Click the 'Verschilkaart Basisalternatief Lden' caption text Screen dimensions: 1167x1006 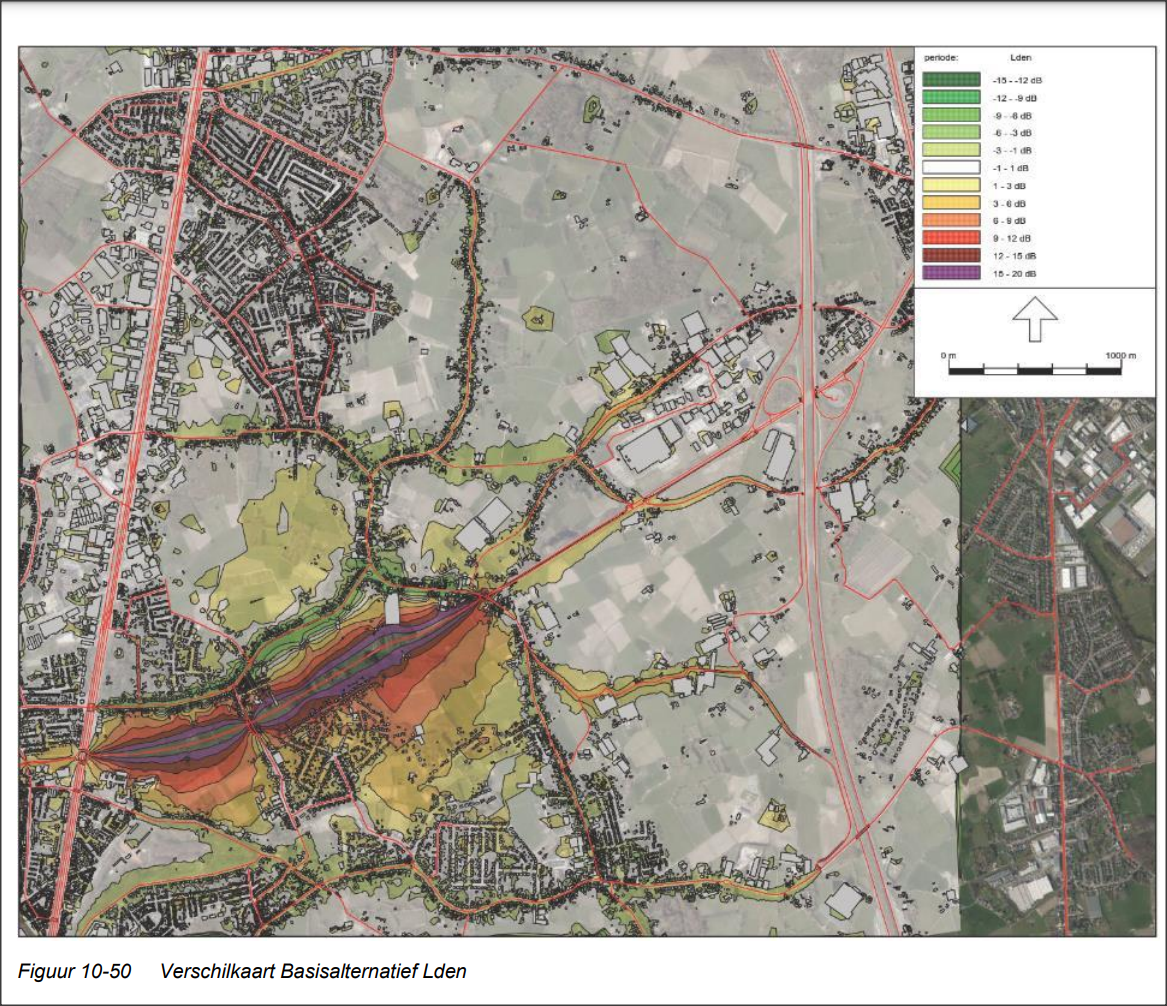click(x=312, y=971)
